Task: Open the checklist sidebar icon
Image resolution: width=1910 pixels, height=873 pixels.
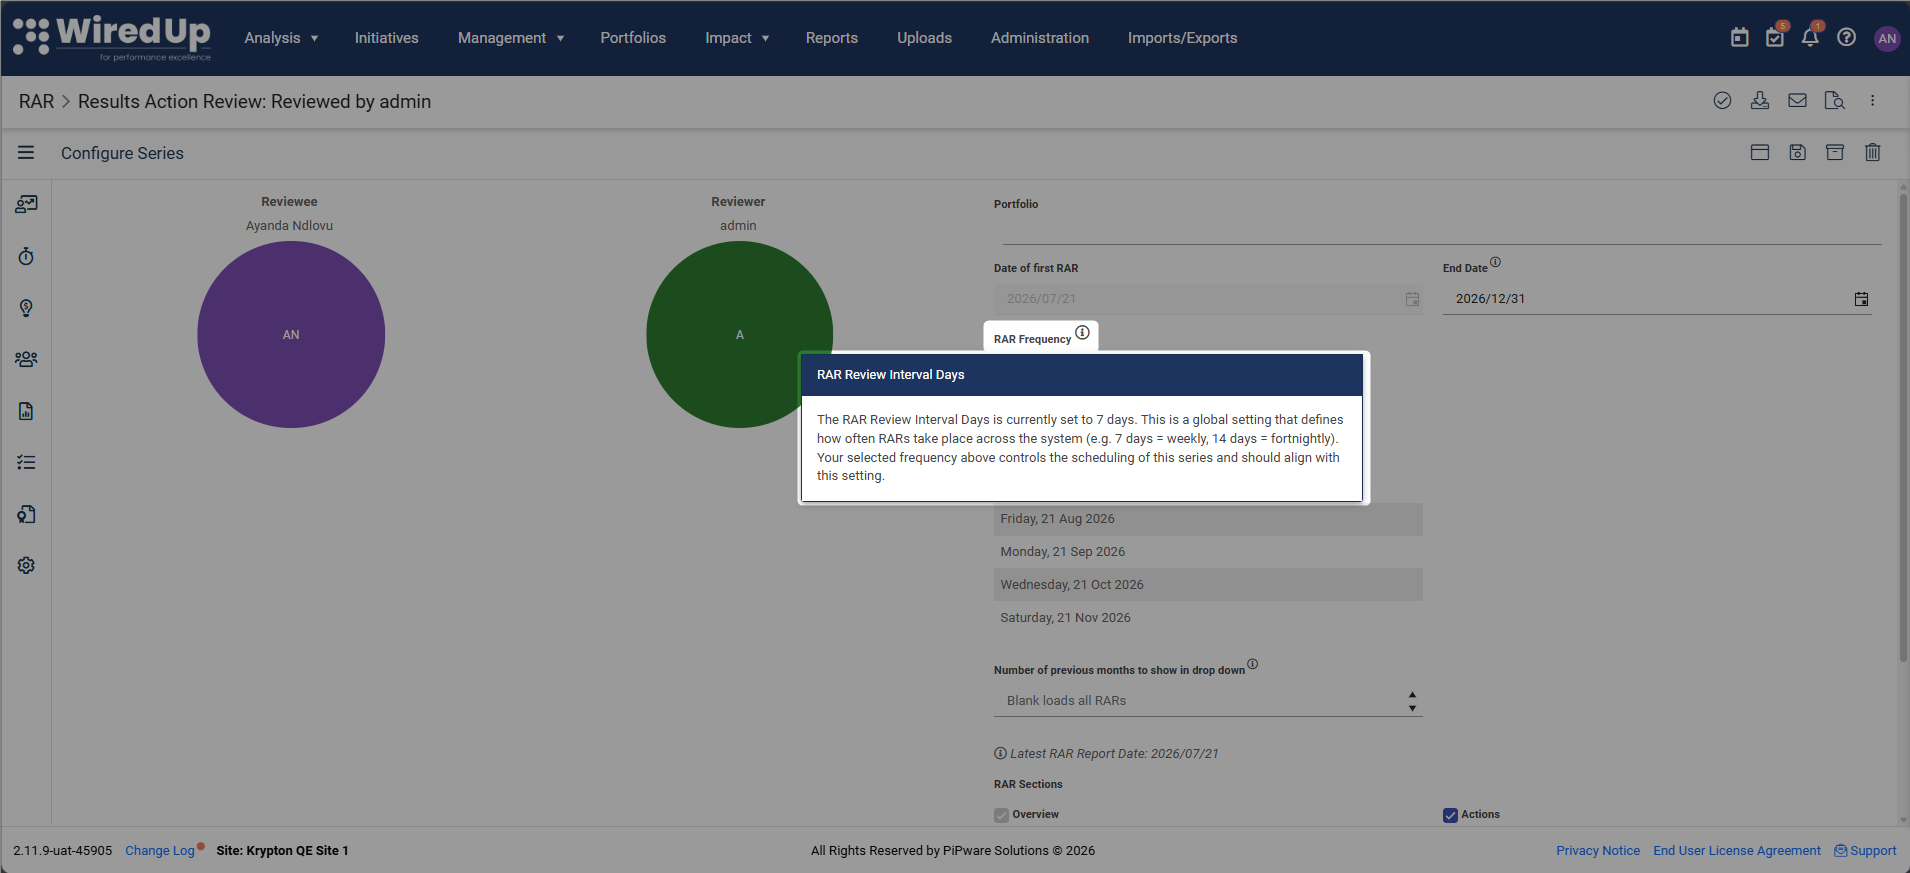Action: [x=26, y=462]
